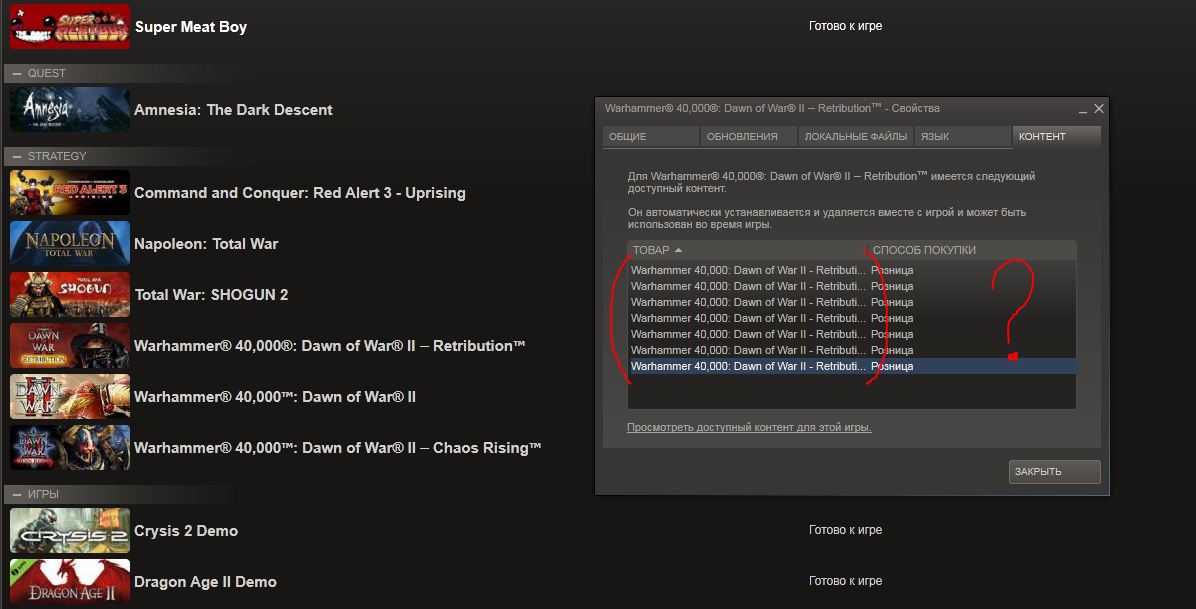Collapse the STRATEGY category
Image resolution: width=1196 pixels, height=609 pixels.
click(x=17, y=156)
